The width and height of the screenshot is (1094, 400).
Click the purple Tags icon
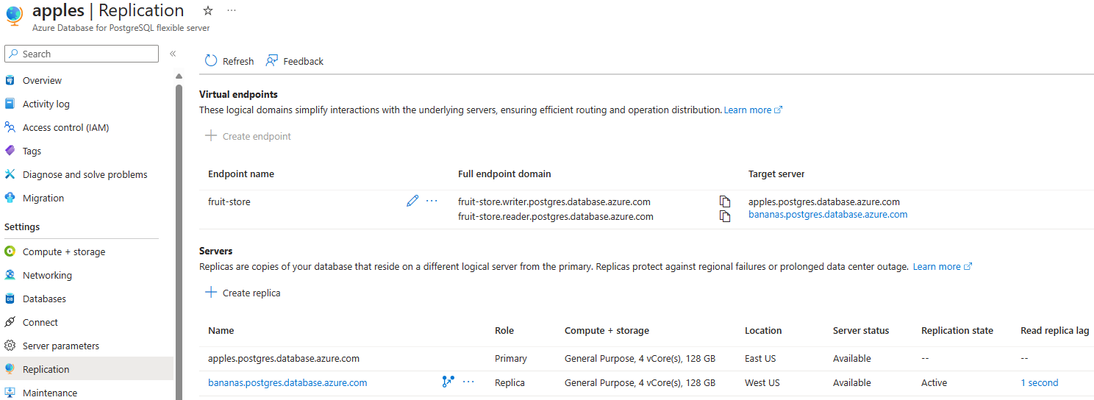(x=10, y=151)
